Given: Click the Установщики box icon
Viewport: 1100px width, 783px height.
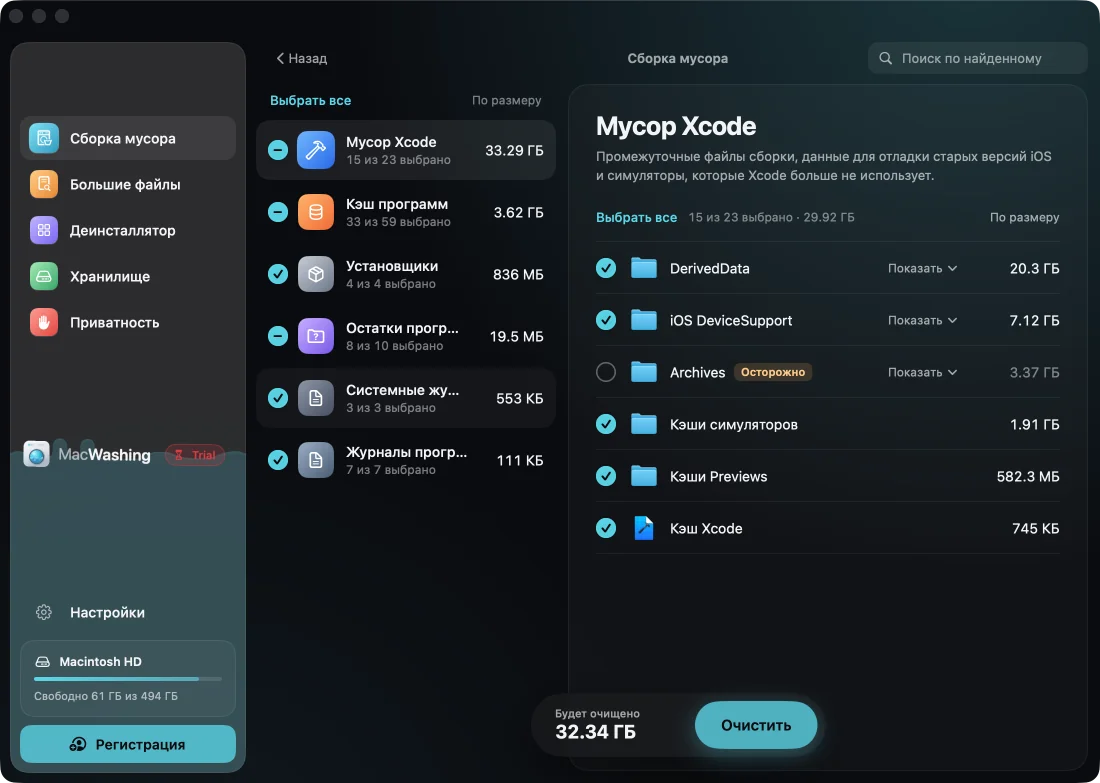Looking at the screenshot, I should tap(316, 274).
